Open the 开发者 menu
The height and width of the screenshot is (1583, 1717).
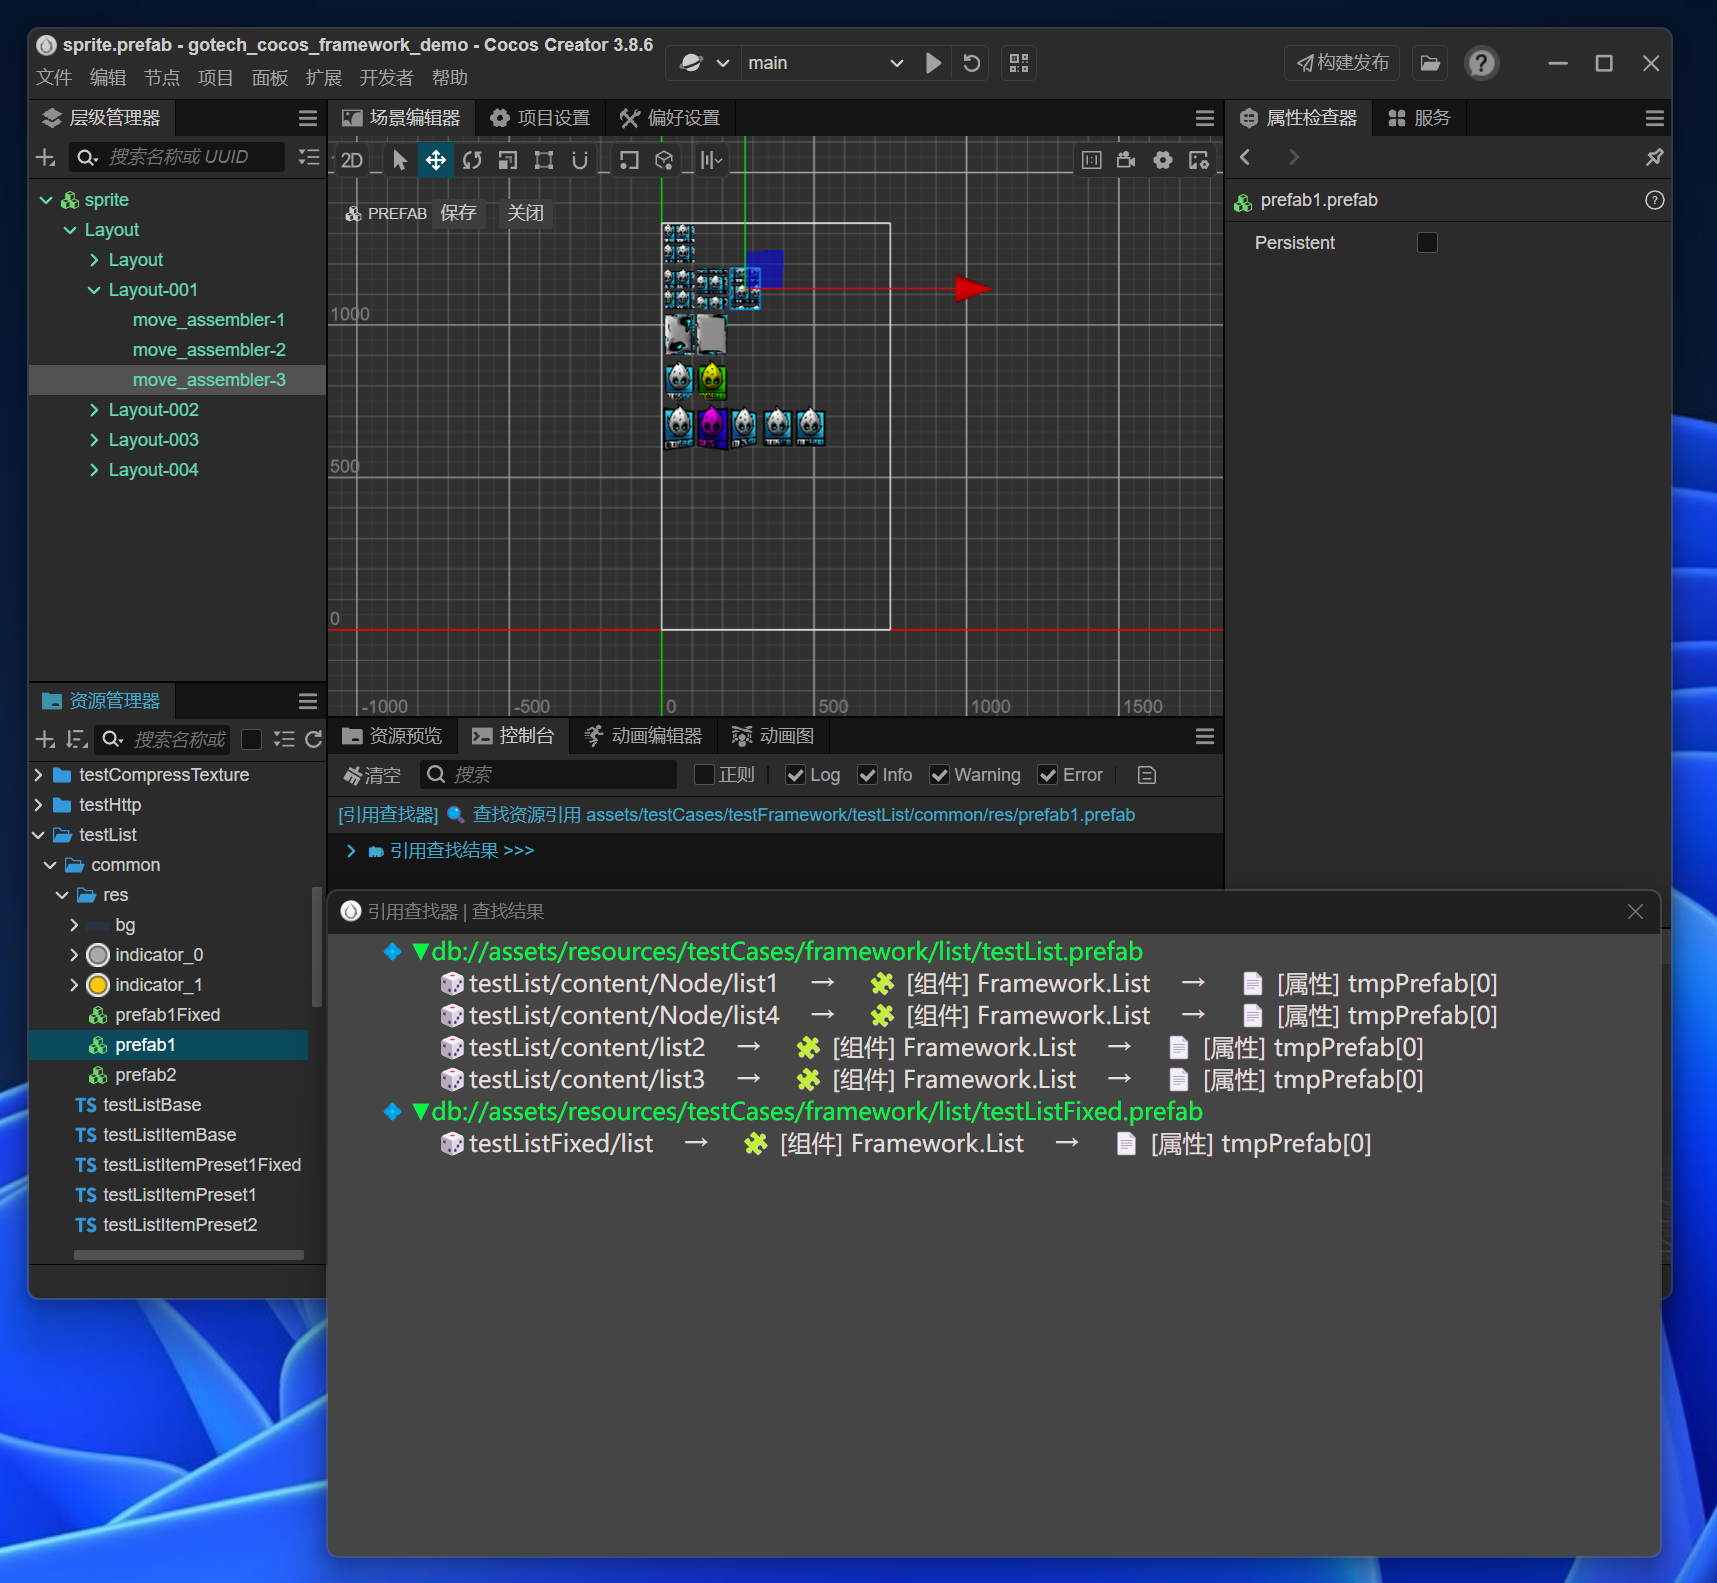[x=386, y=78]
